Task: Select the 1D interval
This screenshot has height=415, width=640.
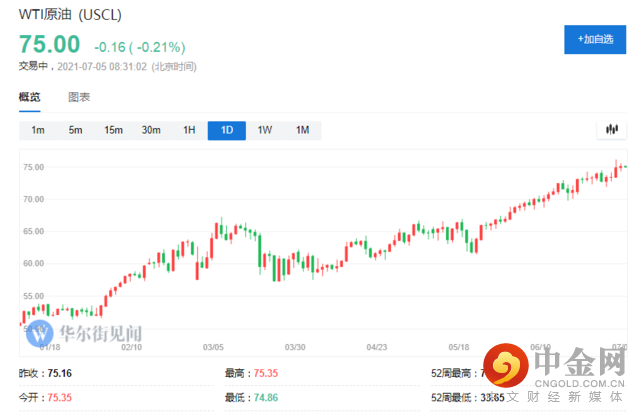Action: coord(227,130)
